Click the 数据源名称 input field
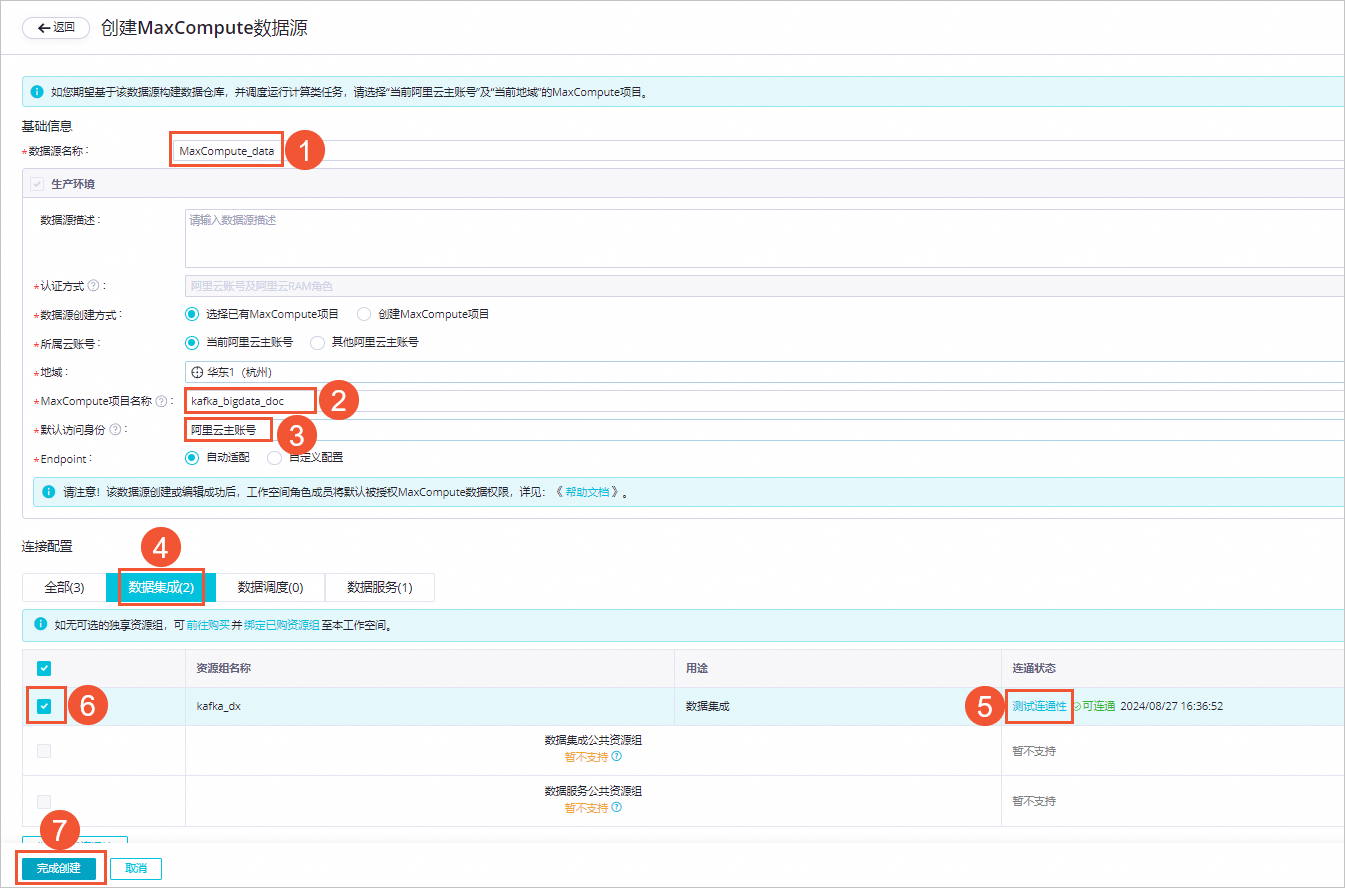The width and height of the screenshot is (1345, 888). click(x=757, y=151)
